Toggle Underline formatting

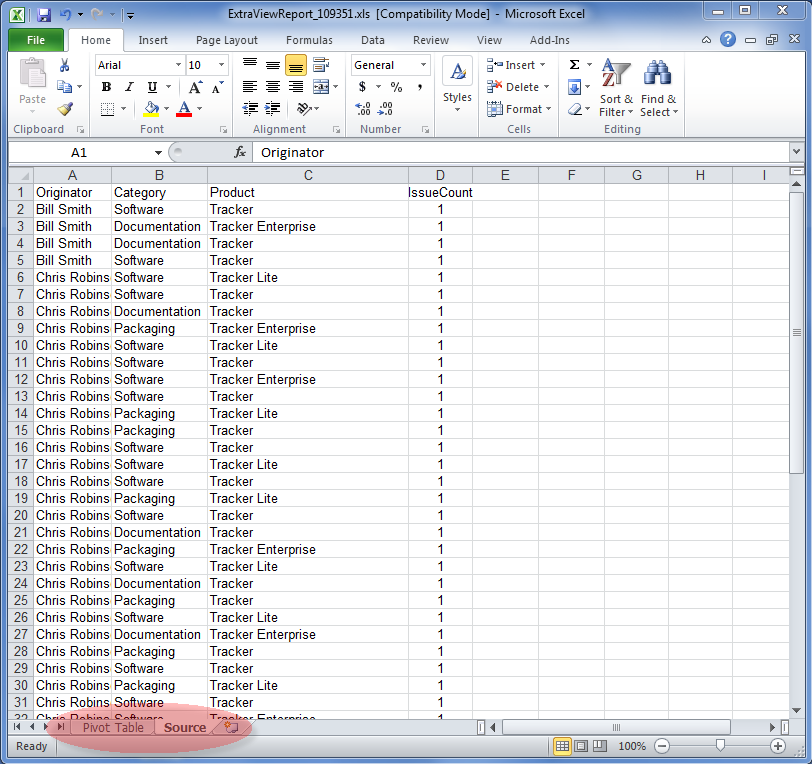(152, 87)
